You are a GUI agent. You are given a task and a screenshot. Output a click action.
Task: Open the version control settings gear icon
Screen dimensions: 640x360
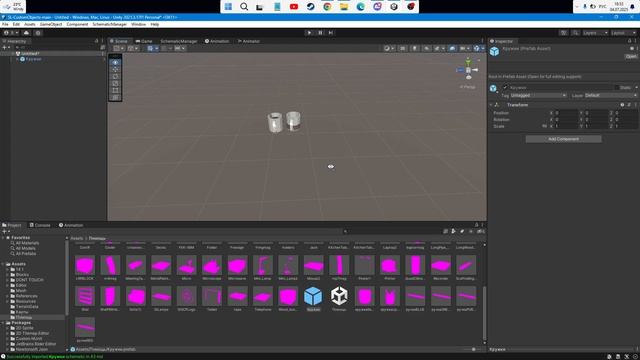(38, 33)
